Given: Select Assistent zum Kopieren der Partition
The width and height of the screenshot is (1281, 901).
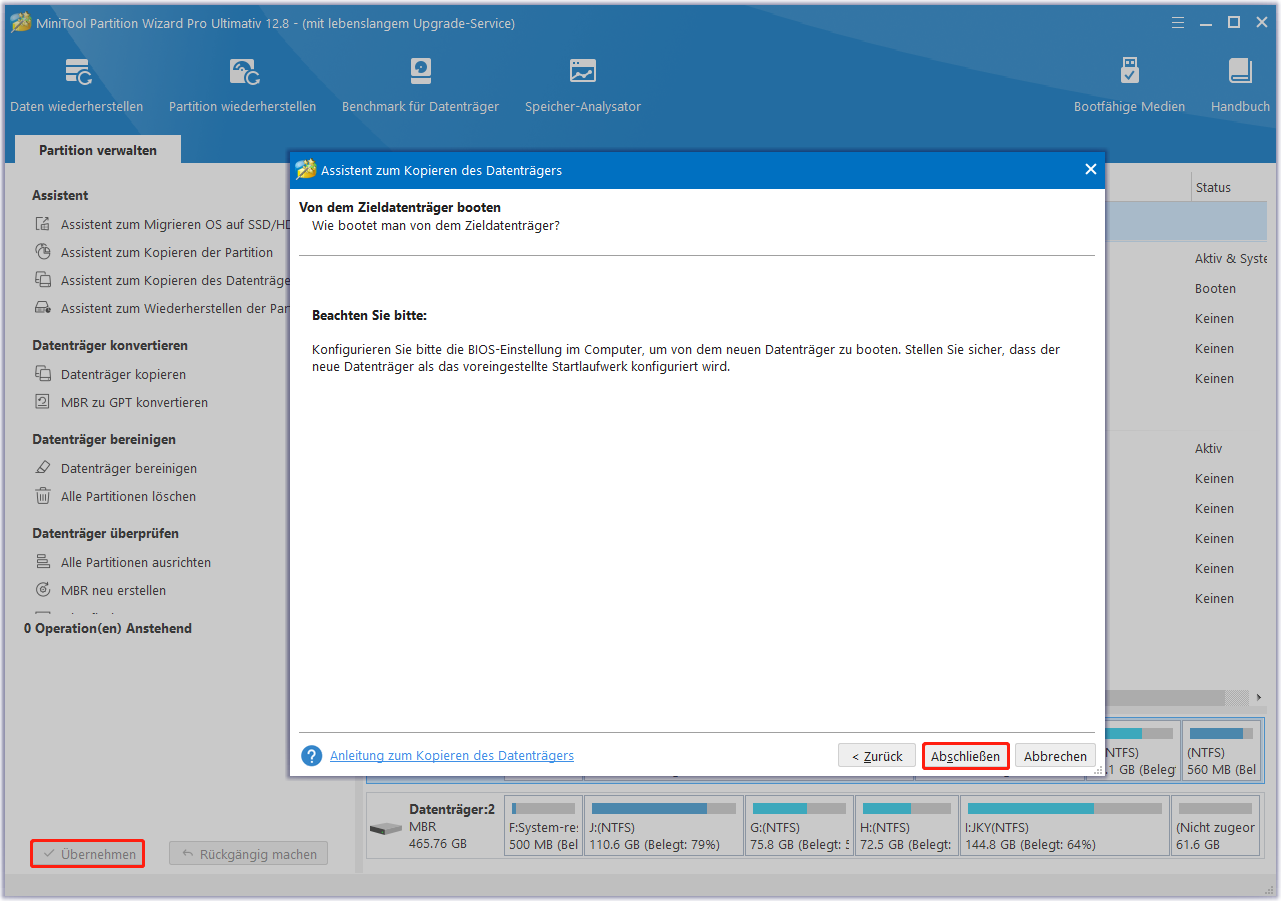Looking at the screenshot, I should pos(167,253).
